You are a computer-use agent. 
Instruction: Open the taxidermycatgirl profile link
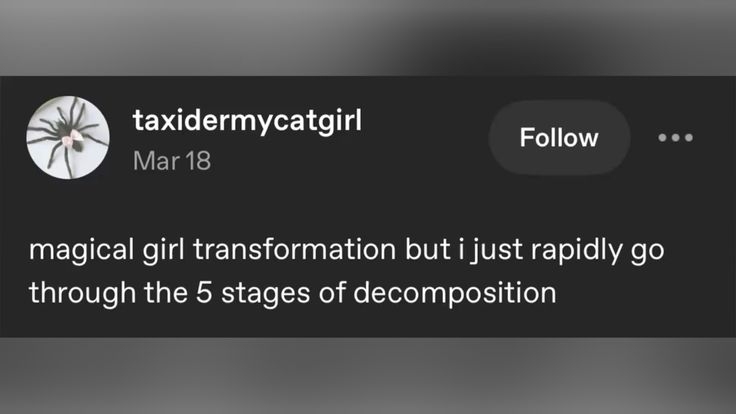(x=247, y=120)
